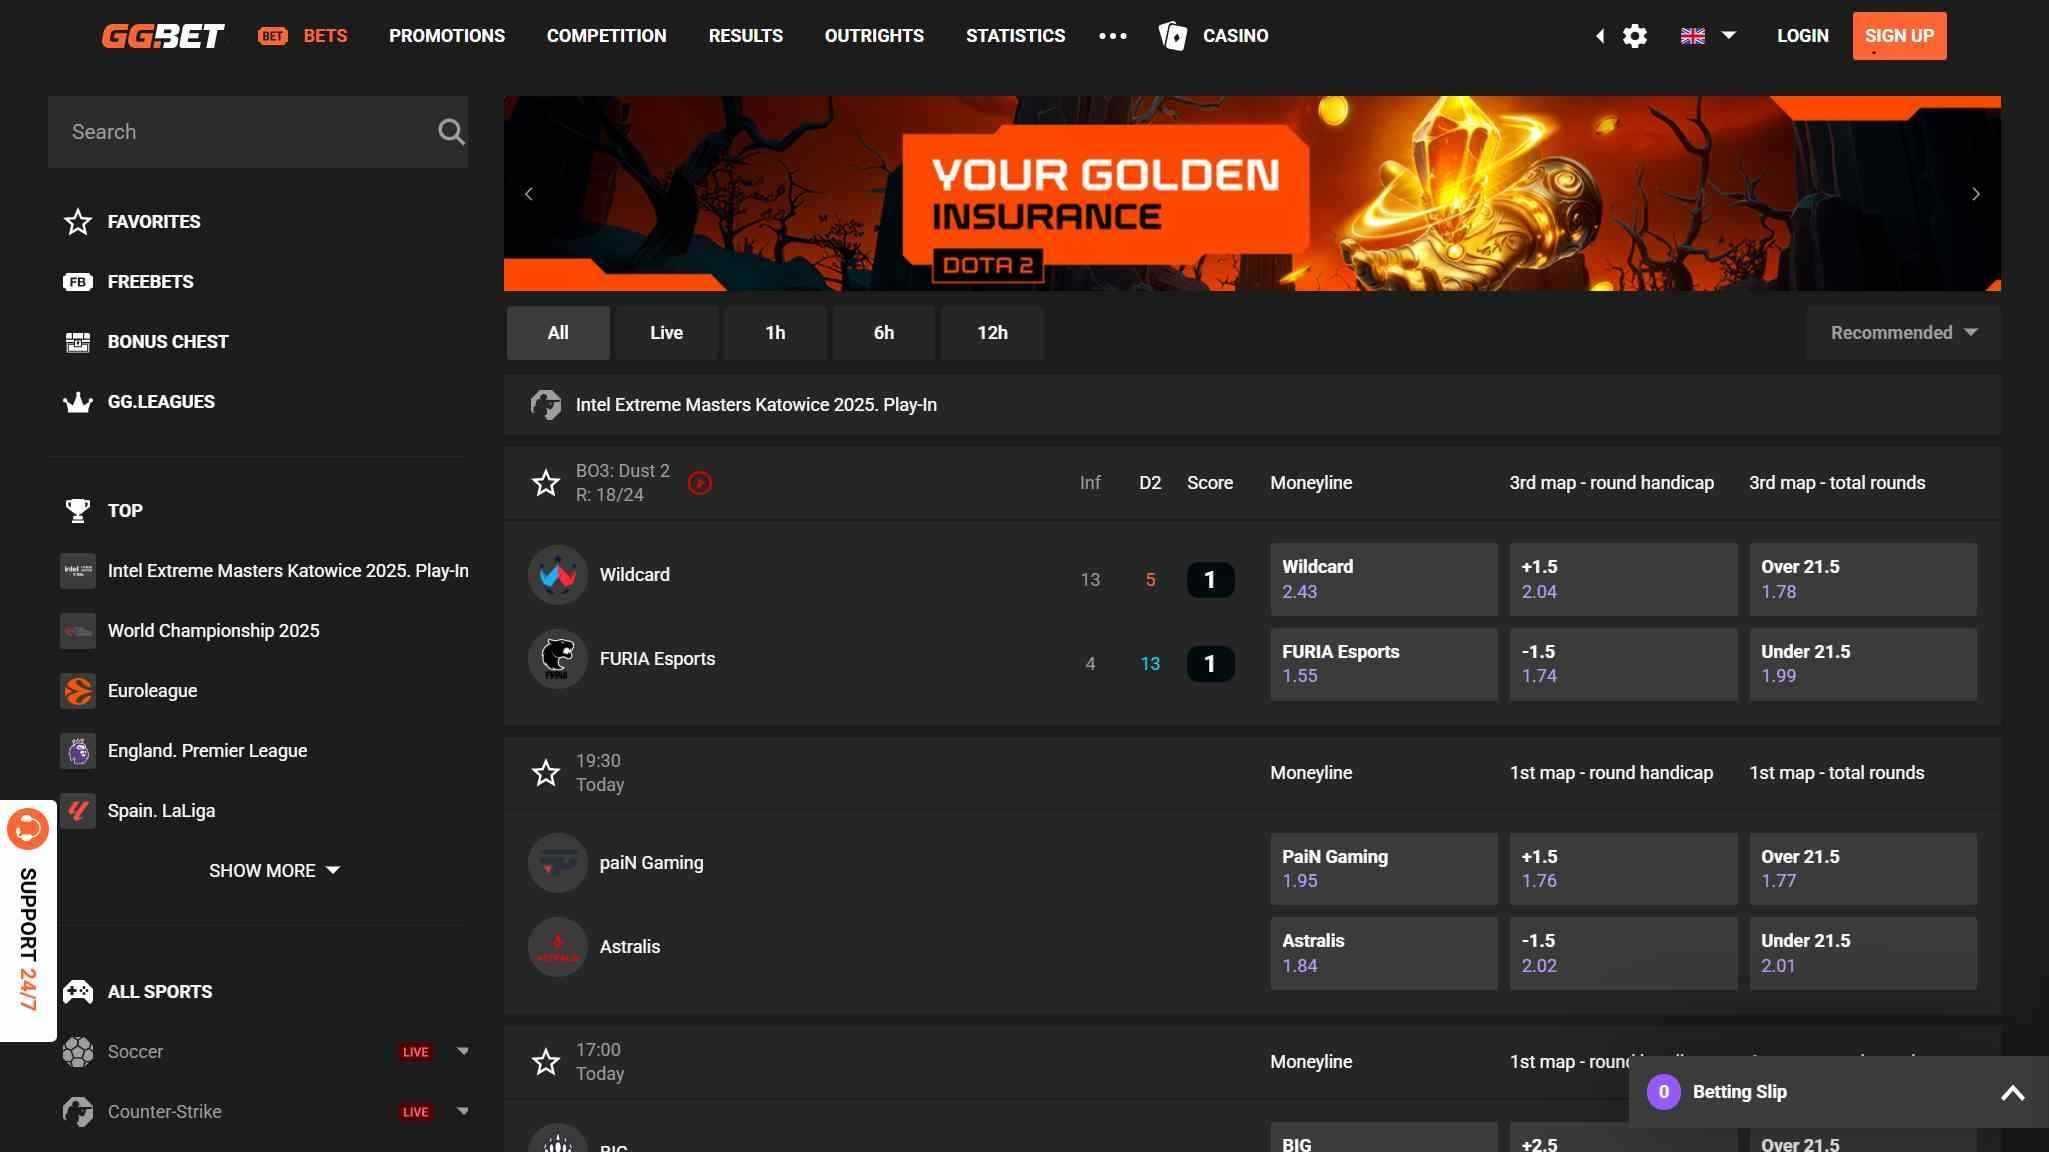Select +1.5 handicap at 2.04
The width and height of the screenshot is (2049, 1152).
click(1623, 580)
